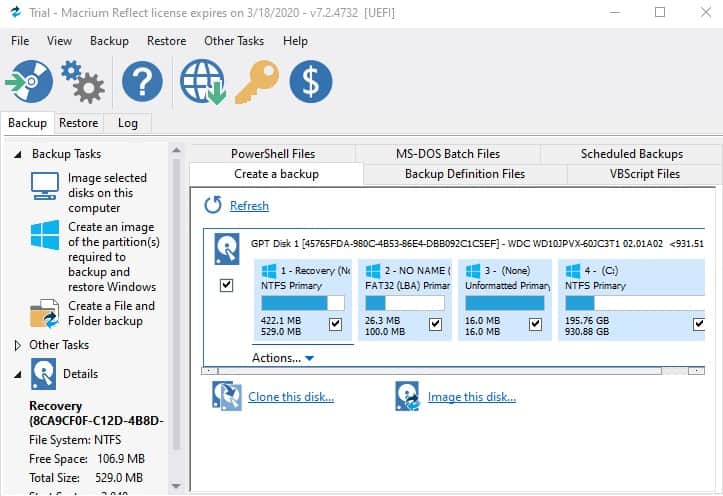Select the Create a backup tab

[276, 174]
